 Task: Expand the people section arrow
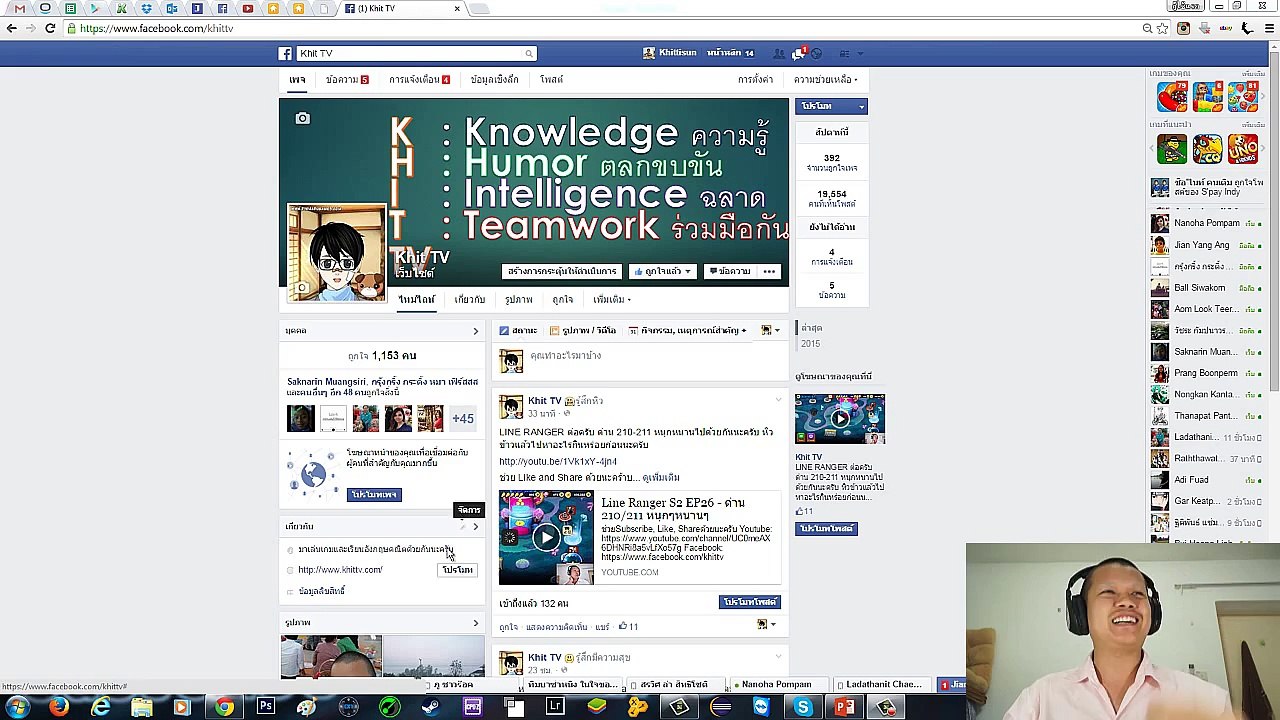[x=475, y=331]
